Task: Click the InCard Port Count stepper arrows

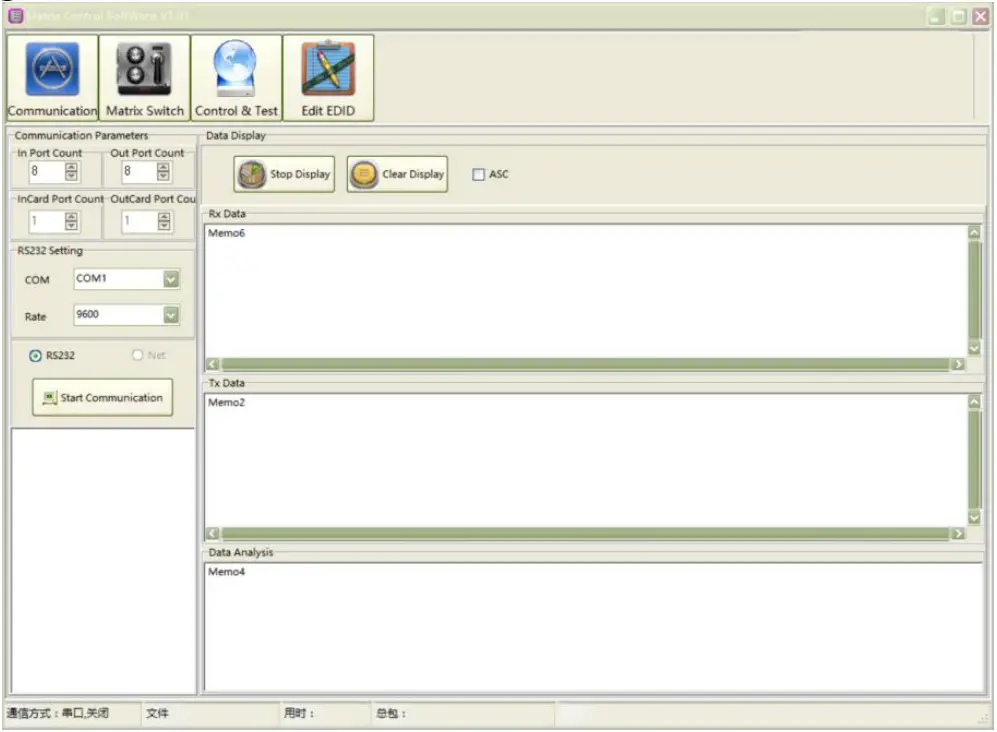Action: [71, 221]
